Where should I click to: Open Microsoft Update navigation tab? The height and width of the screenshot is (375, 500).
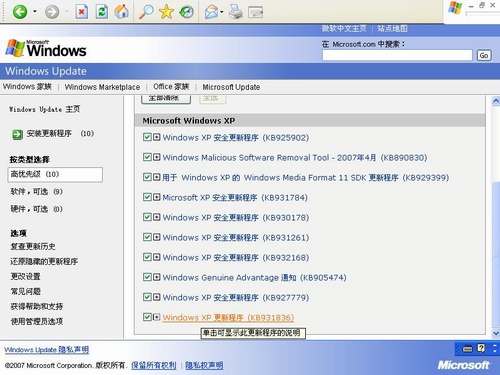[231, 87]
